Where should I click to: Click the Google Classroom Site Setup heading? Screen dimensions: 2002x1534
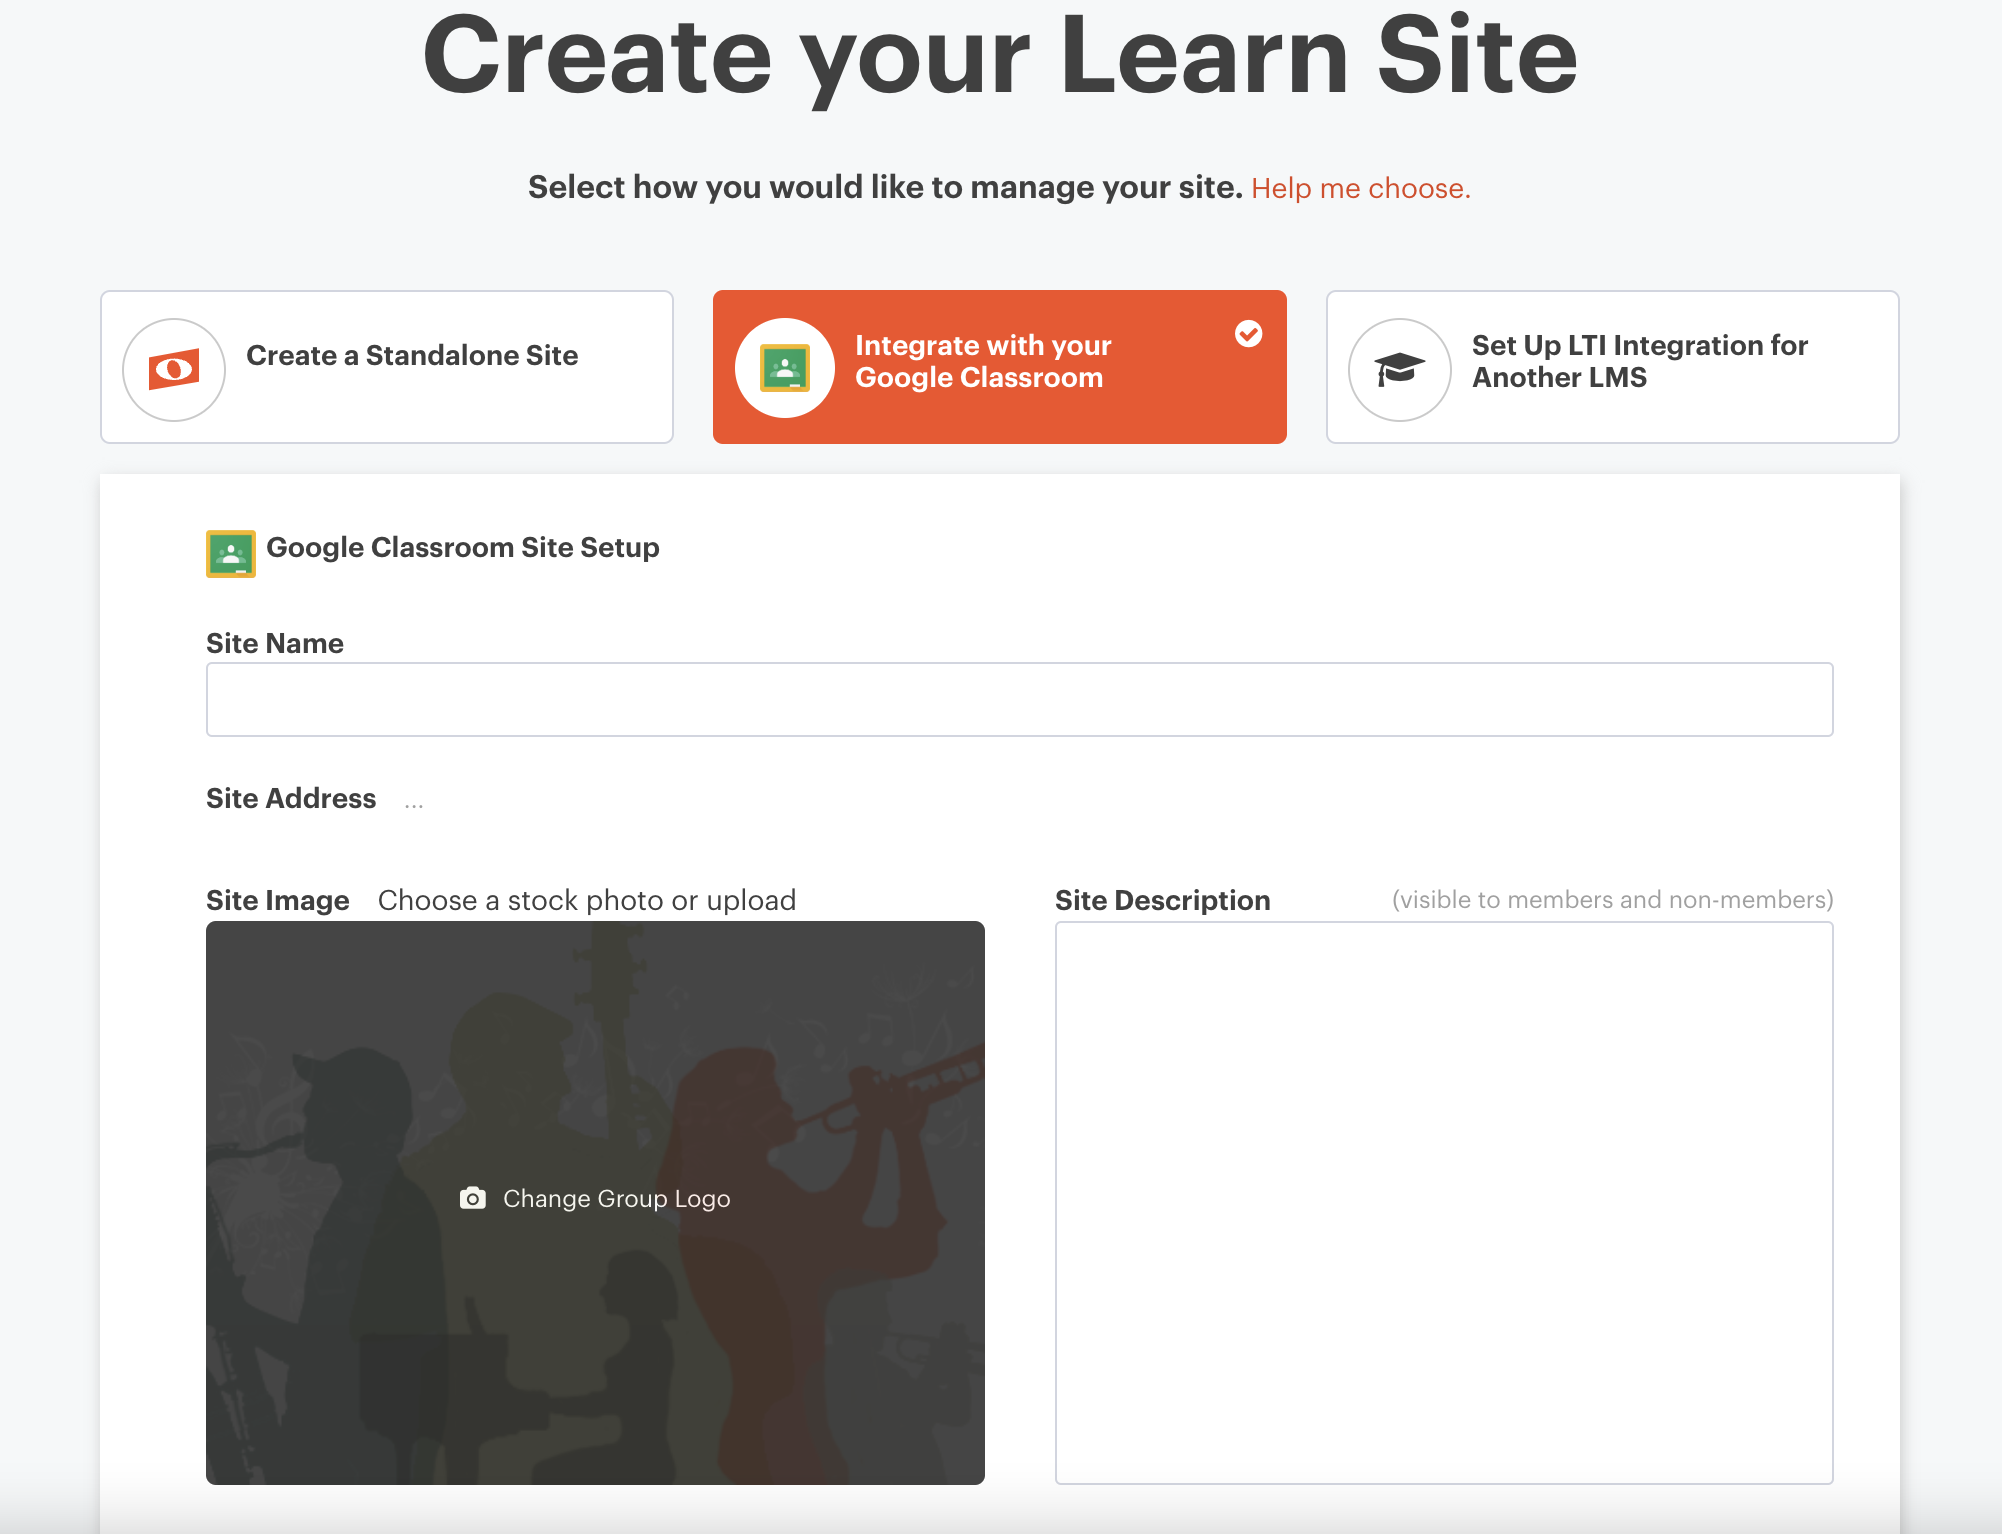(463, 548)
